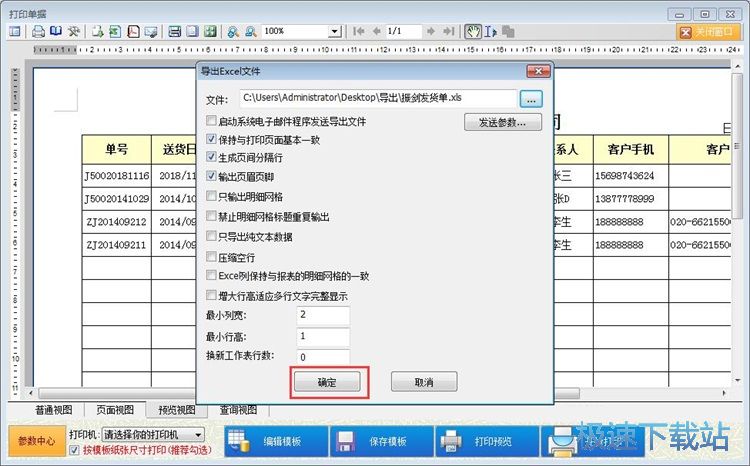
Task: Go to first page arrow
Action: click(x=358, y=32)
